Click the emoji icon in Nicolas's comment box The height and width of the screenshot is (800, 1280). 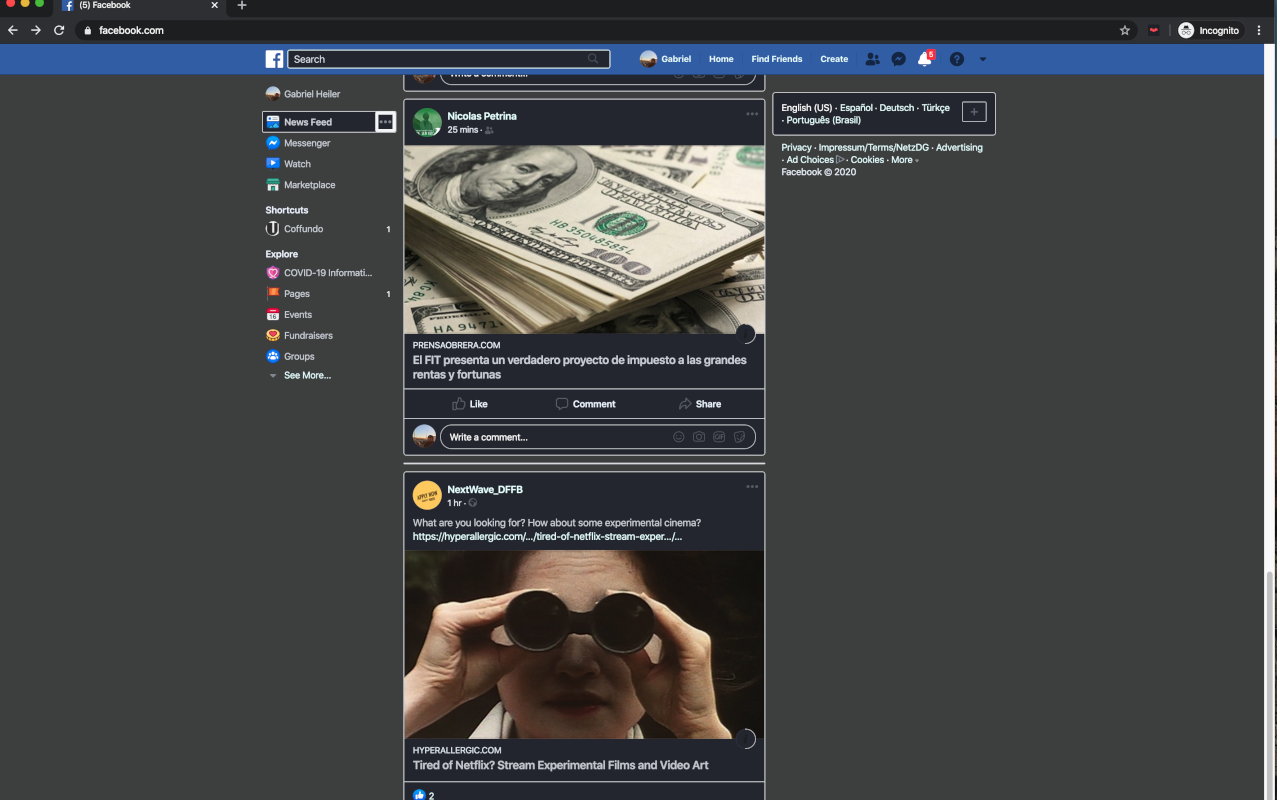tap(679, 437)
